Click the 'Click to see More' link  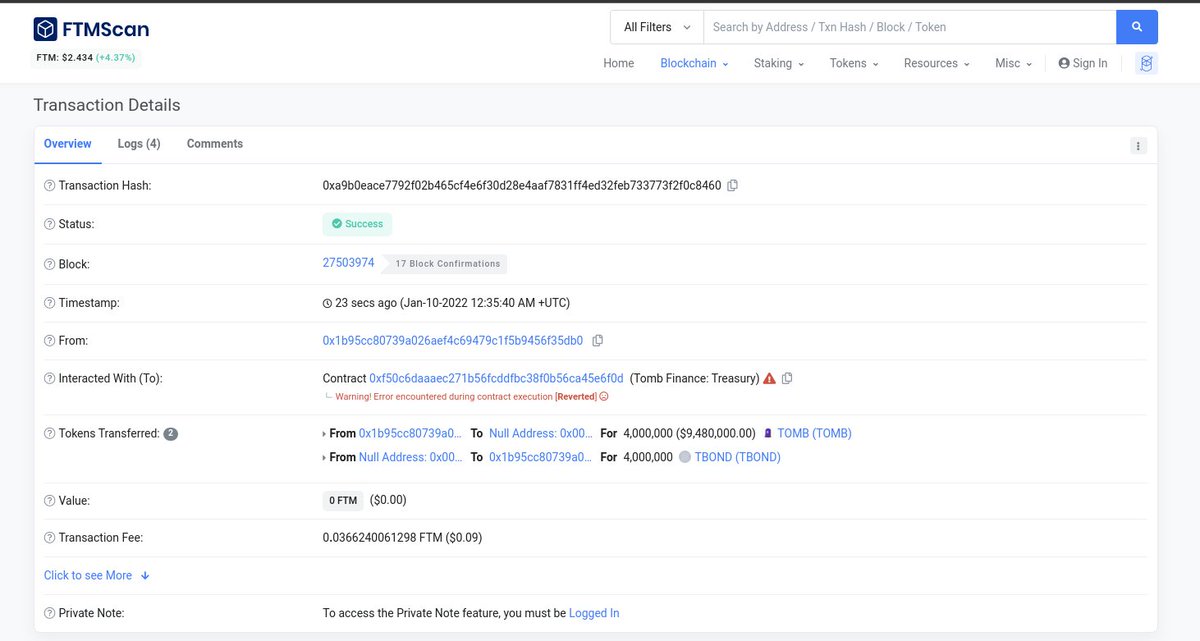point(88,575)
